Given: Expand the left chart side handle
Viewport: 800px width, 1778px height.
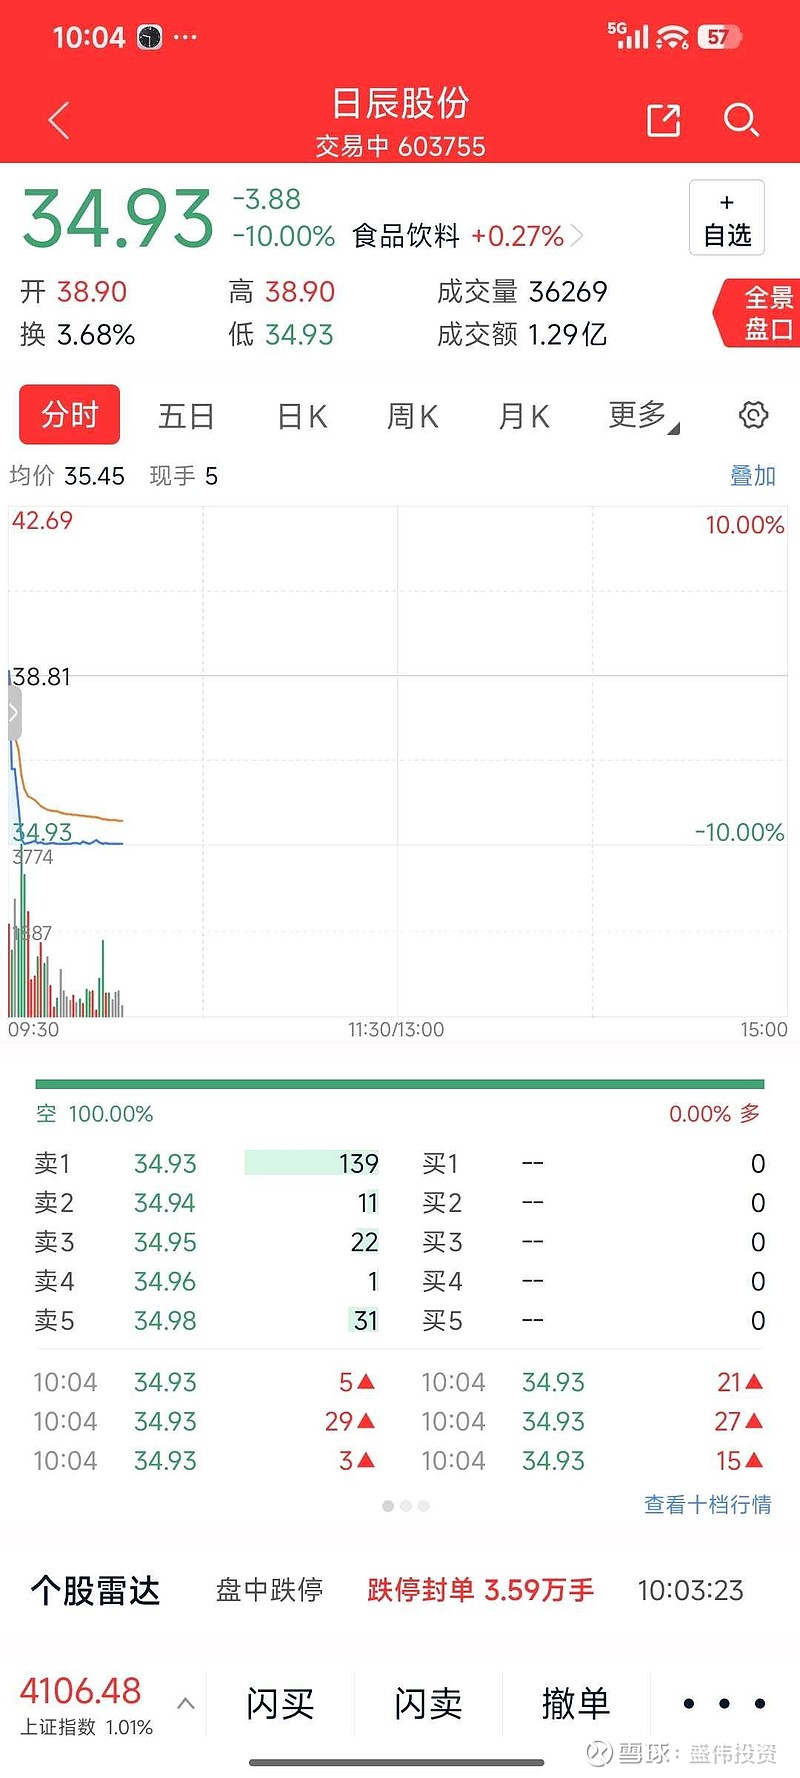Looking at the screenshot, I should (x=14, y=713).
